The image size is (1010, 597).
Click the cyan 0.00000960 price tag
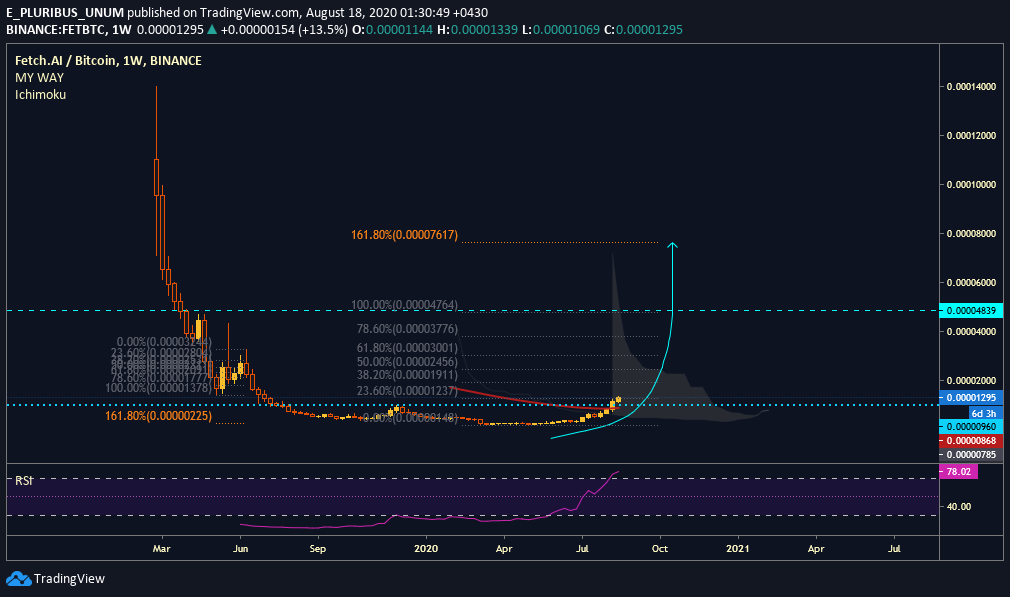(x=971, y=426)
